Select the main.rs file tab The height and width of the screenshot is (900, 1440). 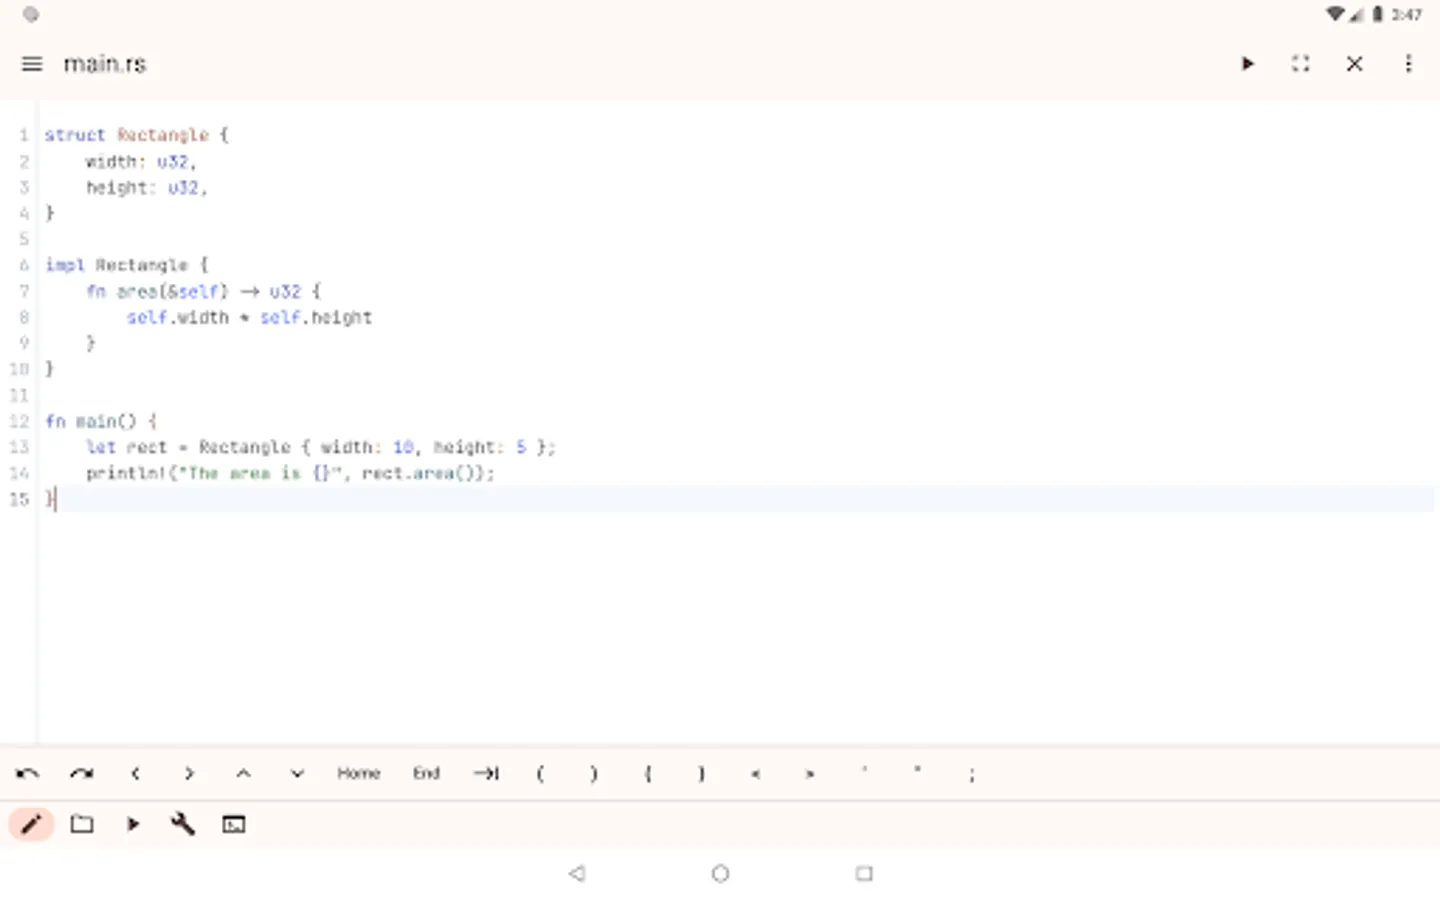tap(105, 63)
